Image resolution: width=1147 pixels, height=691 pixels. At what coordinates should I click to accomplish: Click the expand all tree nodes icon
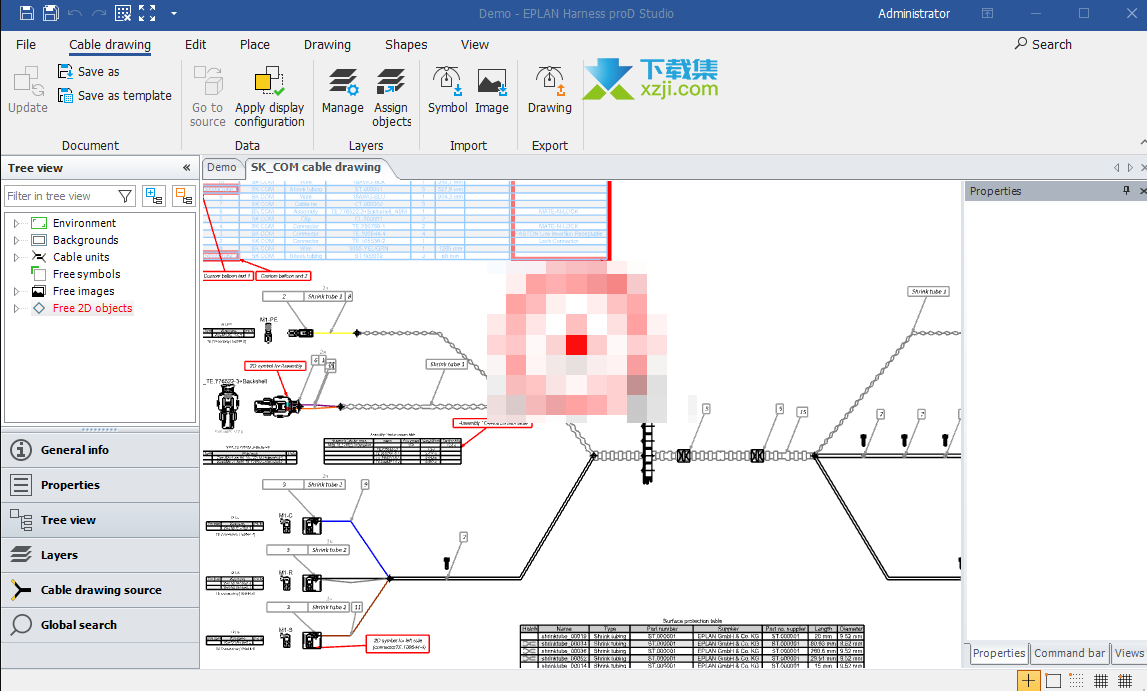coord(154,196)
